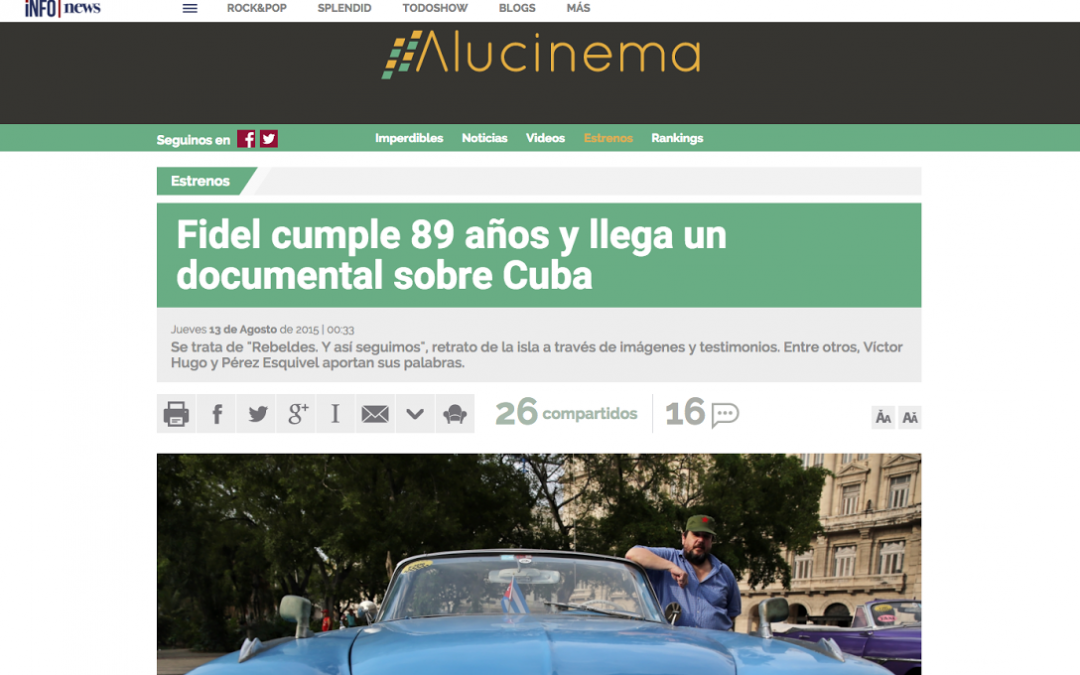Open the Rankings section
The width and height of the screenshot is (1080, 675).
pos(677,138)
